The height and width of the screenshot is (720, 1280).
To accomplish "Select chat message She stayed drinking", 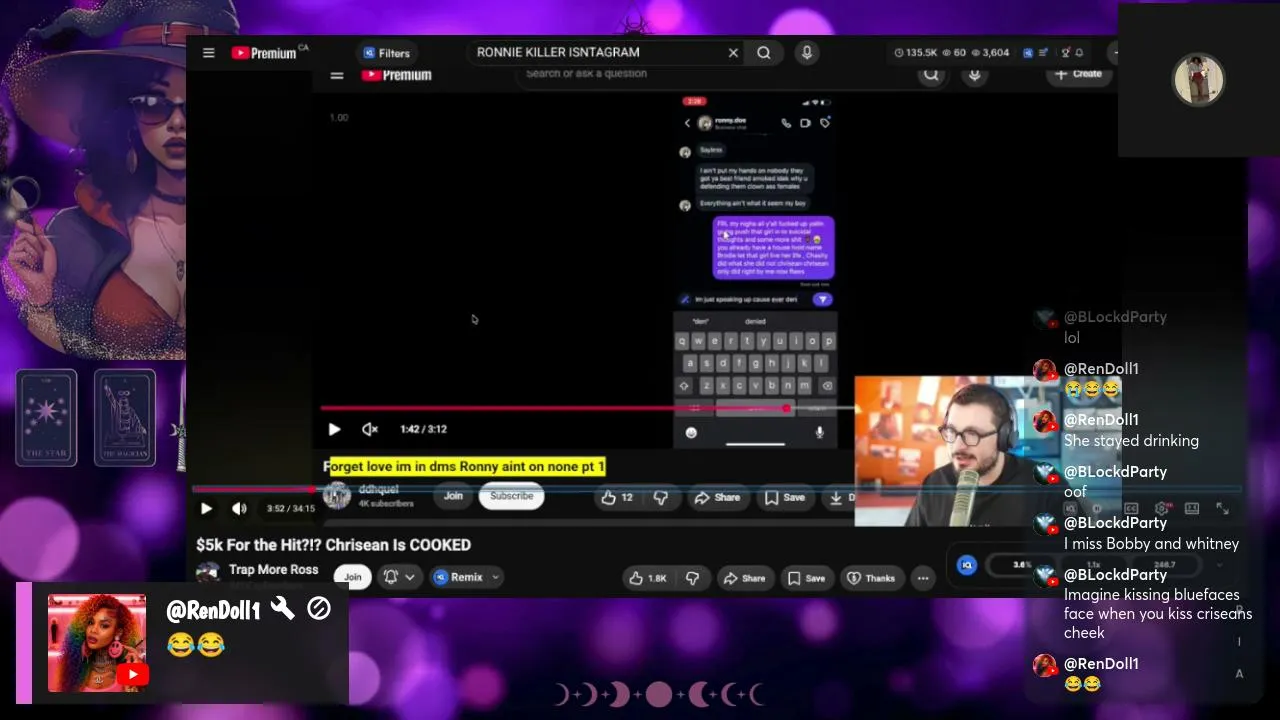I will point(1131,441).
